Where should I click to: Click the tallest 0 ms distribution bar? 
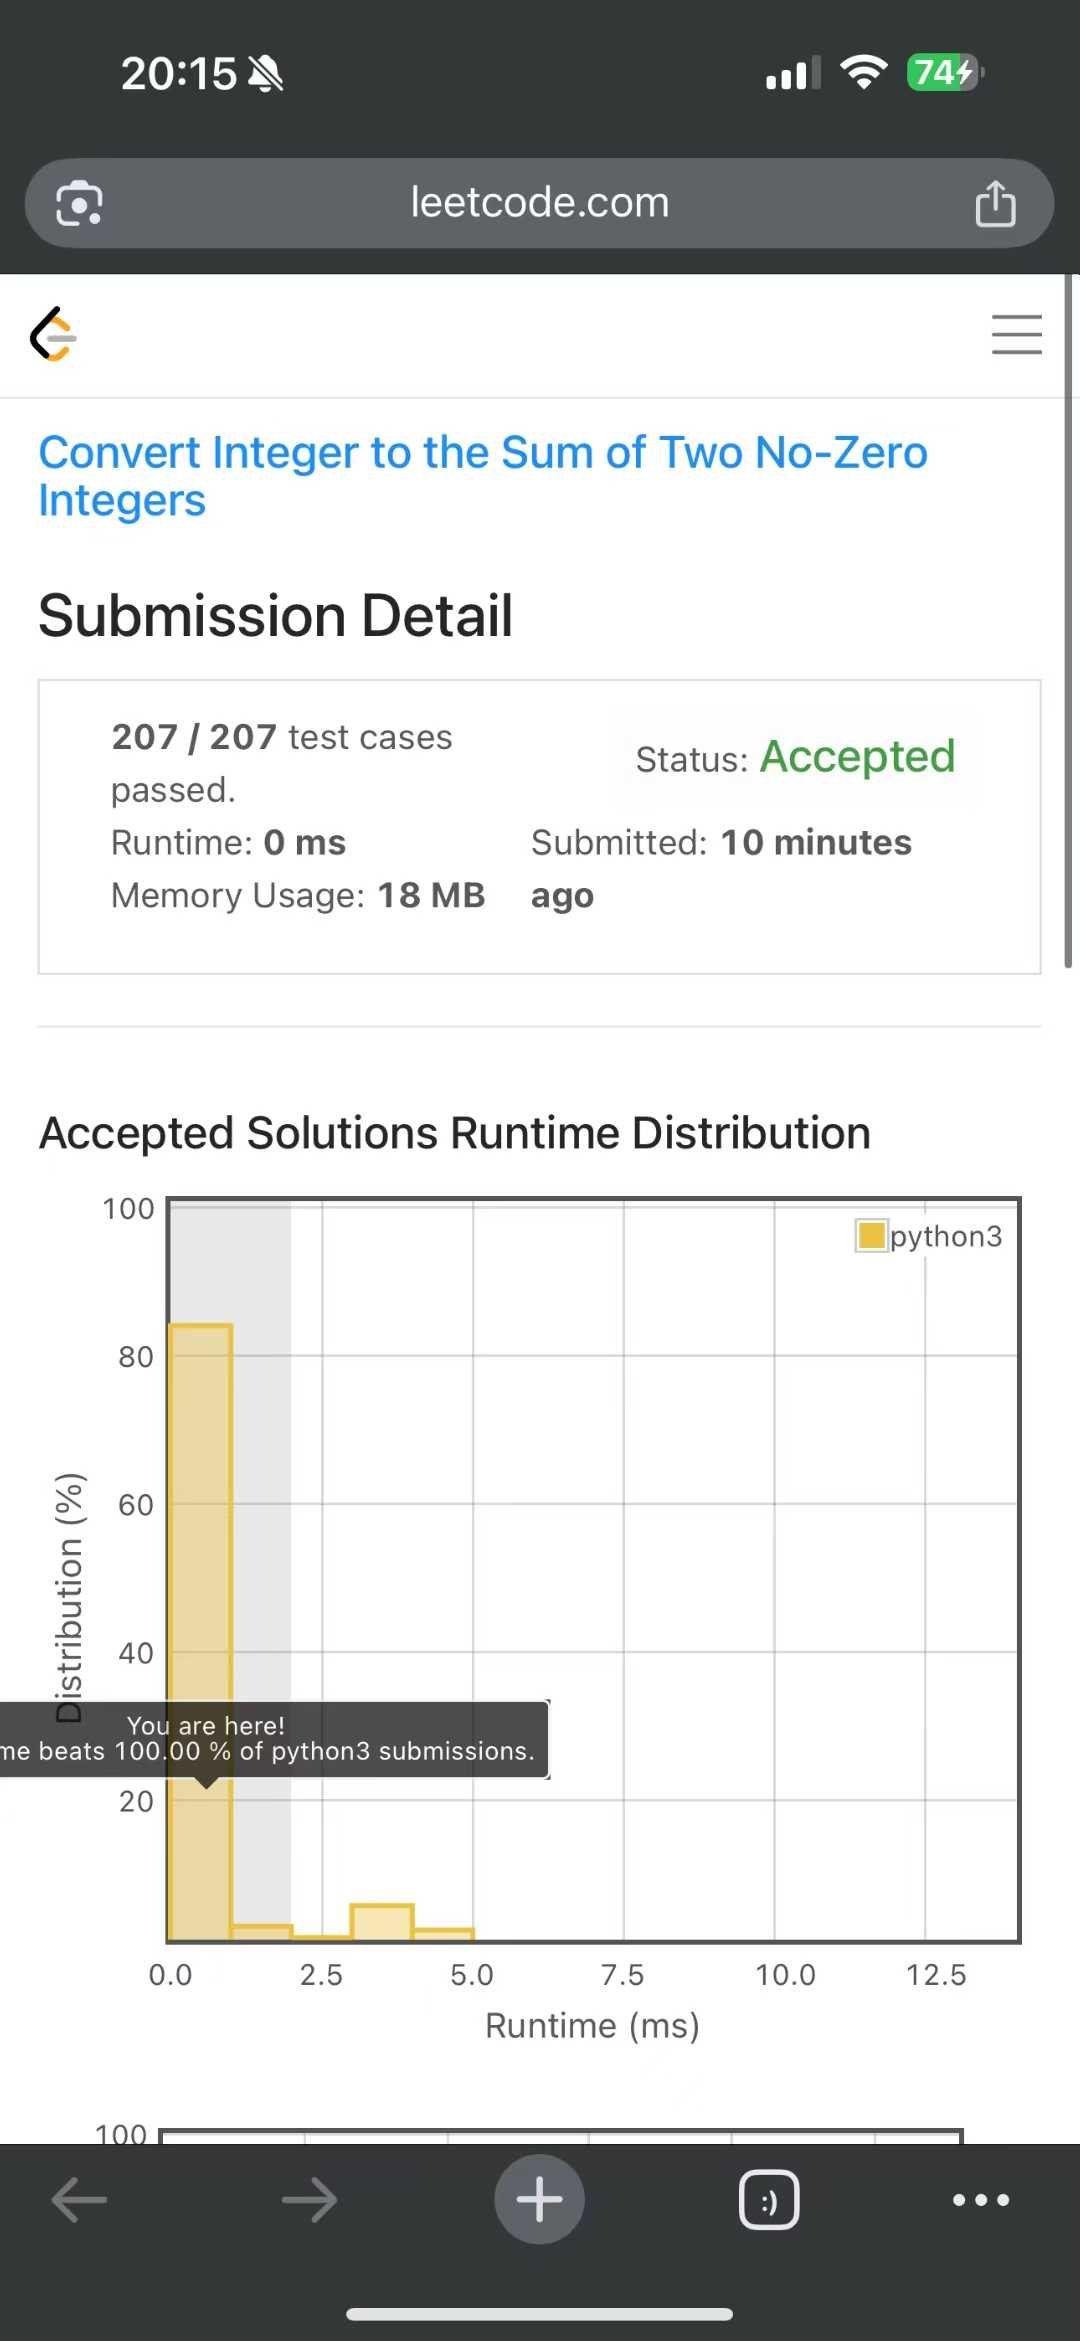(201, 1632)
